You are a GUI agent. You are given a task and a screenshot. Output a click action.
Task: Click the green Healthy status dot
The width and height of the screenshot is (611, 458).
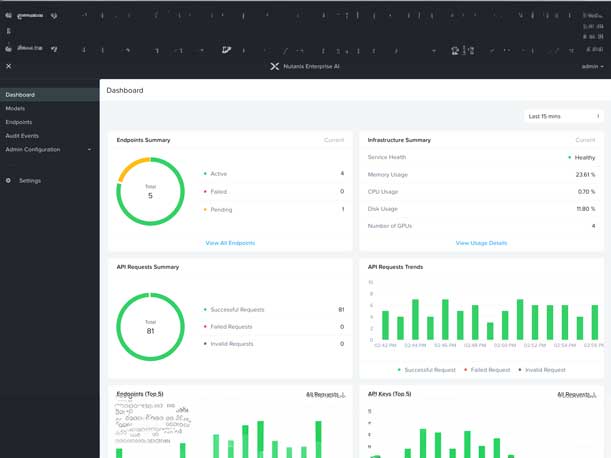tap(570, 157)
